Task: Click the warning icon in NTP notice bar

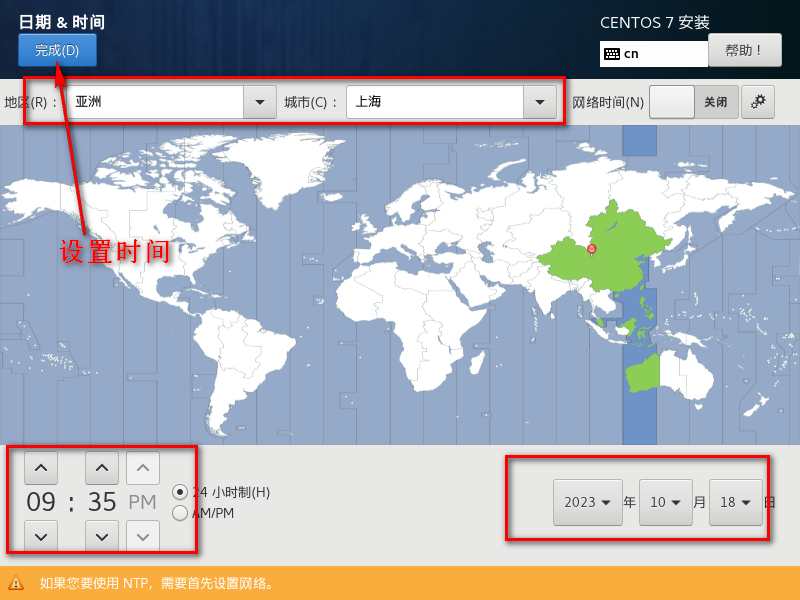Action: tap(16, 583)
